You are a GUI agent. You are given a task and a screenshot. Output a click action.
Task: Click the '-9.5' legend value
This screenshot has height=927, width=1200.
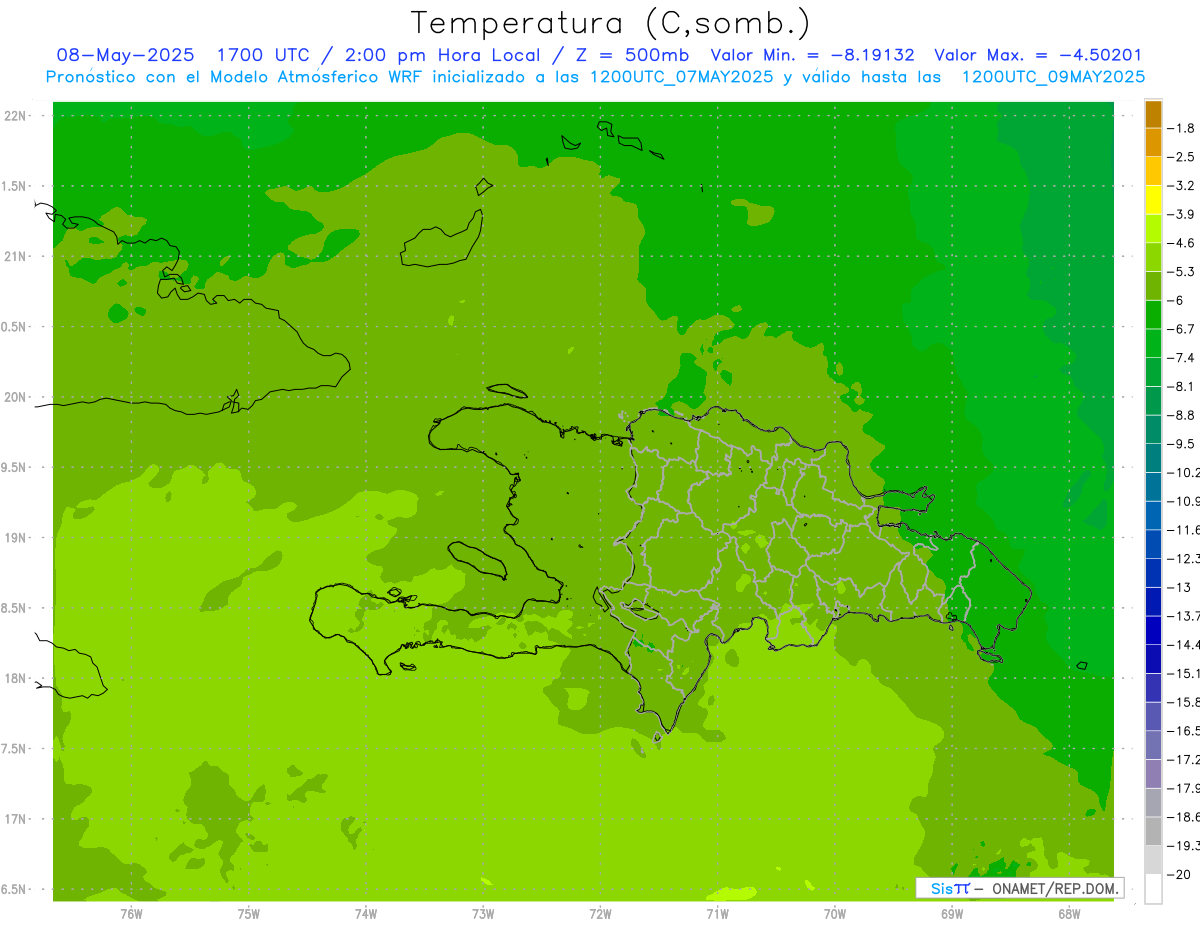pyautogui.click(x=1182, y=444)
